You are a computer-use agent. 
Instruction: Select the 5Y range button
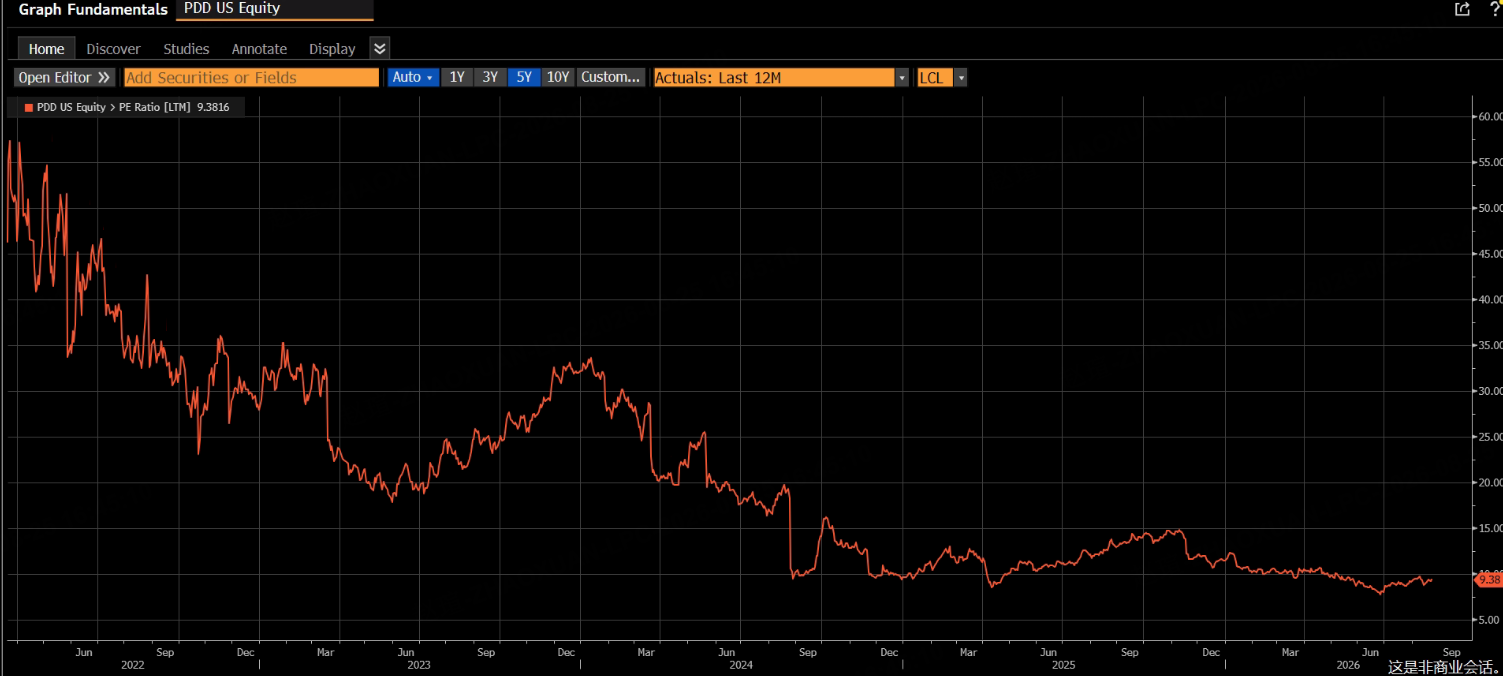tap(524, 77)
